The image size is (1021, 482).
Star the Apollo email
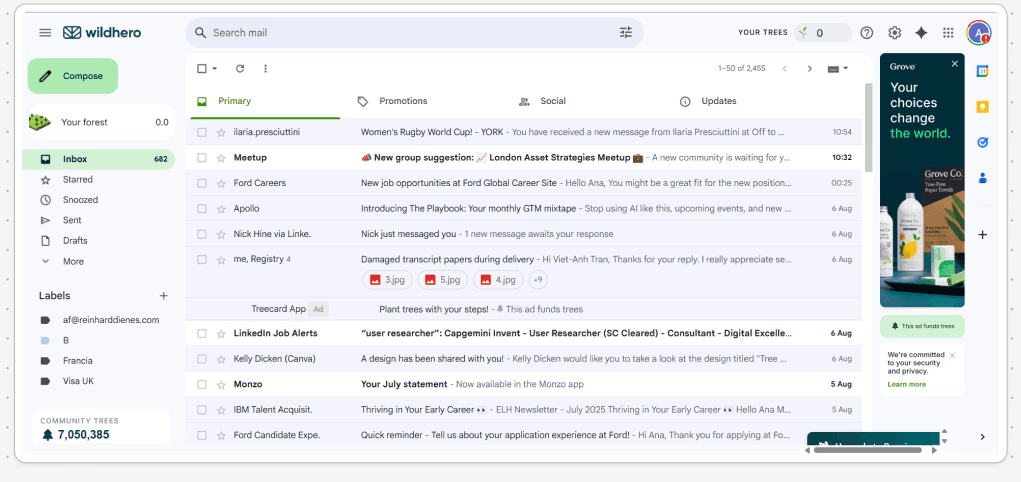click(x=221, y=208)
